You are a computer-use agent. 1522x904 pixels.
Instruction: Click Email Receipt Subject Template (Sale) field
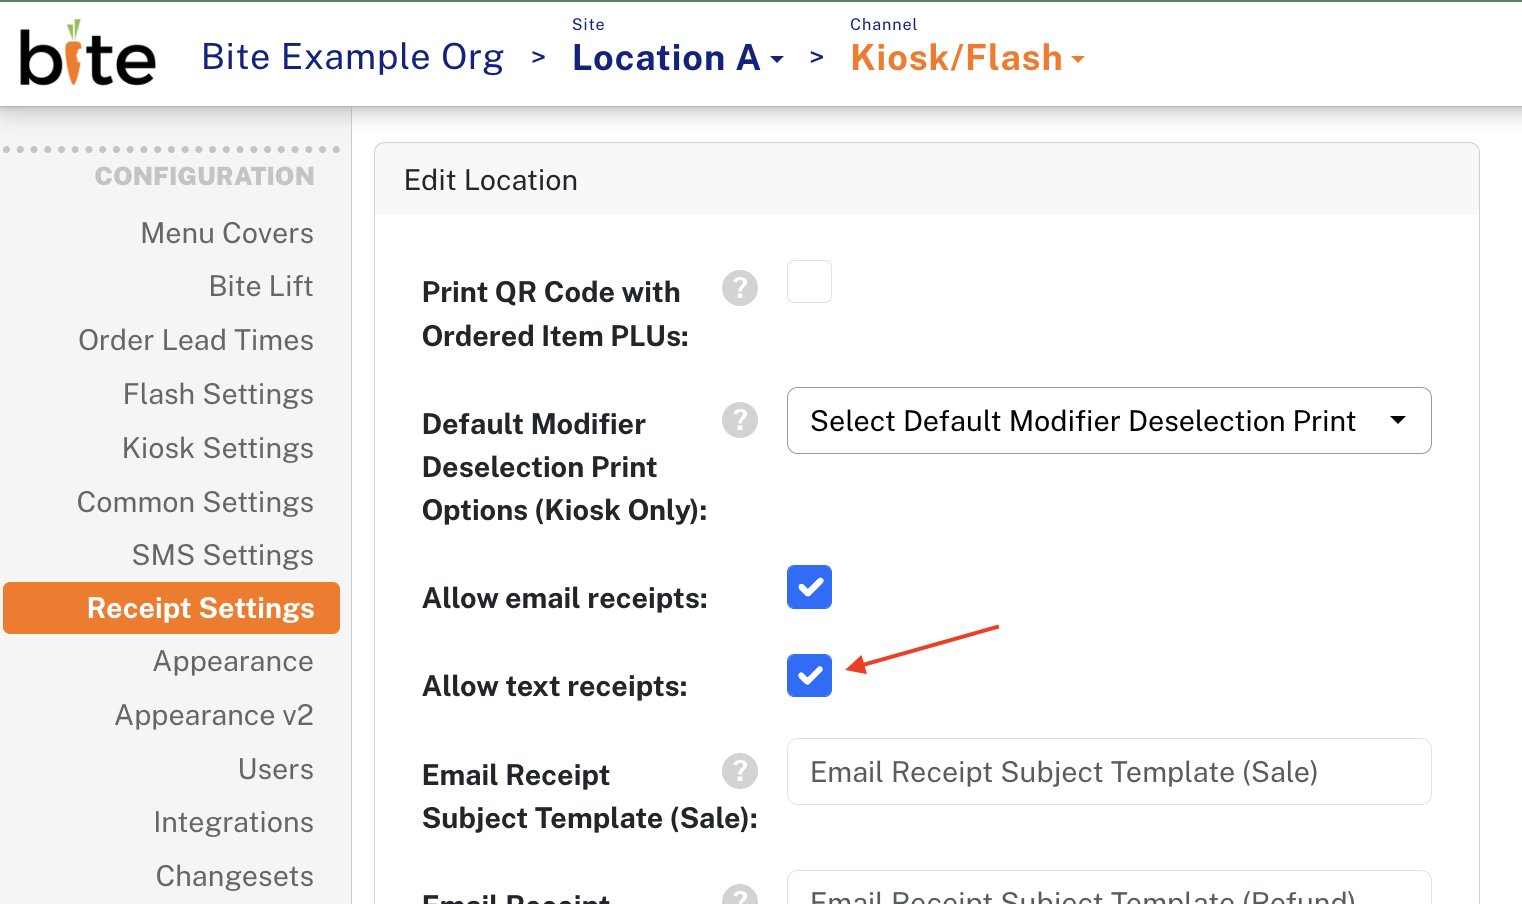click(1109, 771)
